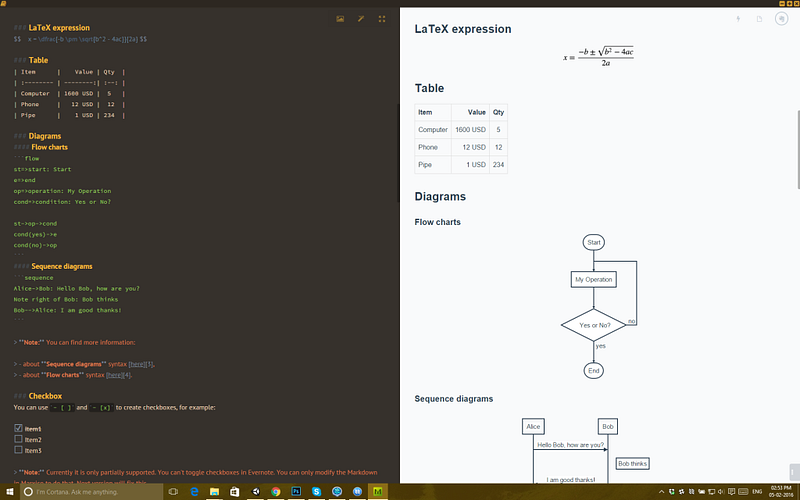Click the editor pane scrollbar handle
The height and width of the screenshot is (500, 800).
[398, 152]
